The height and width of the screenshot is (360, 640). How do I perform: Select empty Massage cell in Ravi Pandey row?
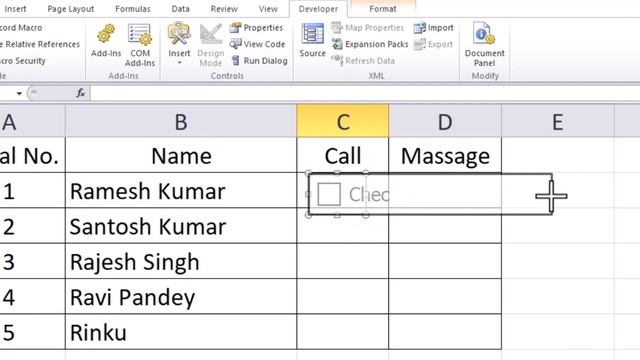coord(445,297)
